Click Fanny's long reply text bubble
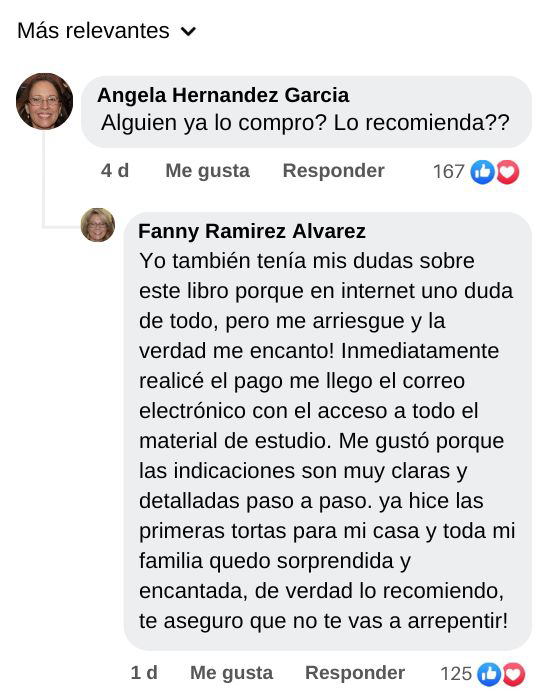The height and width of the screenshot is (700, 550). (x=328, y=441)
